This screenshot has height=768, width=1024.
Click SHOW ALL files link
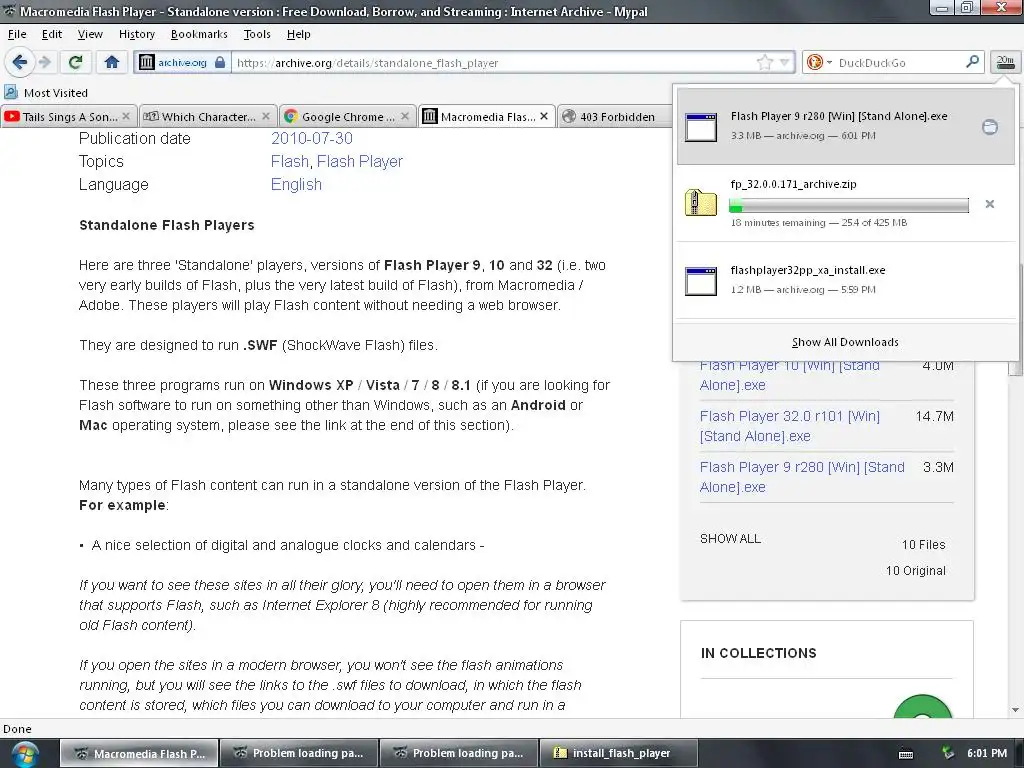point(730,539)
